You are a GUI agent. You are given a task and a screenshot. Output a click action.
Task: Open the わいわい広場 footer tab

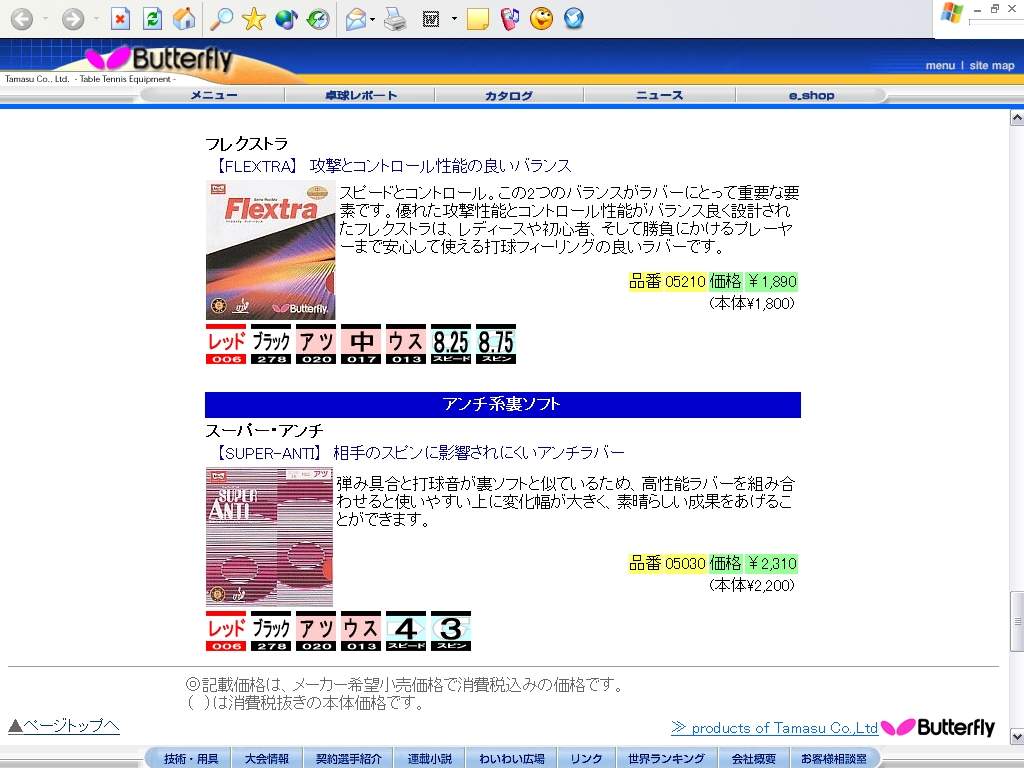pyautogui.click(x=511, y=758)
